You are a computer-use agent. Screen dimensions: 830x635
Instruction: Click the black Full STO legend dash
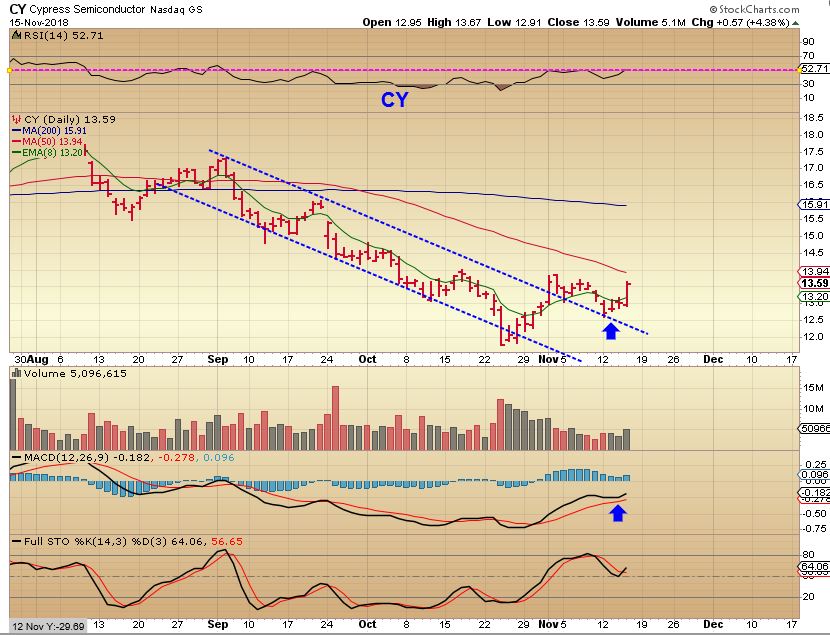tap(16, 542)
